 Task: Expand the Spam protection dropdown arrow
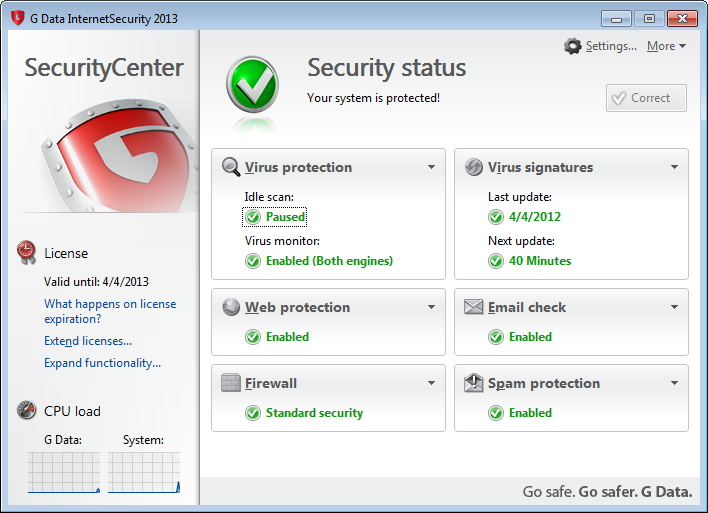click(674, 384)
